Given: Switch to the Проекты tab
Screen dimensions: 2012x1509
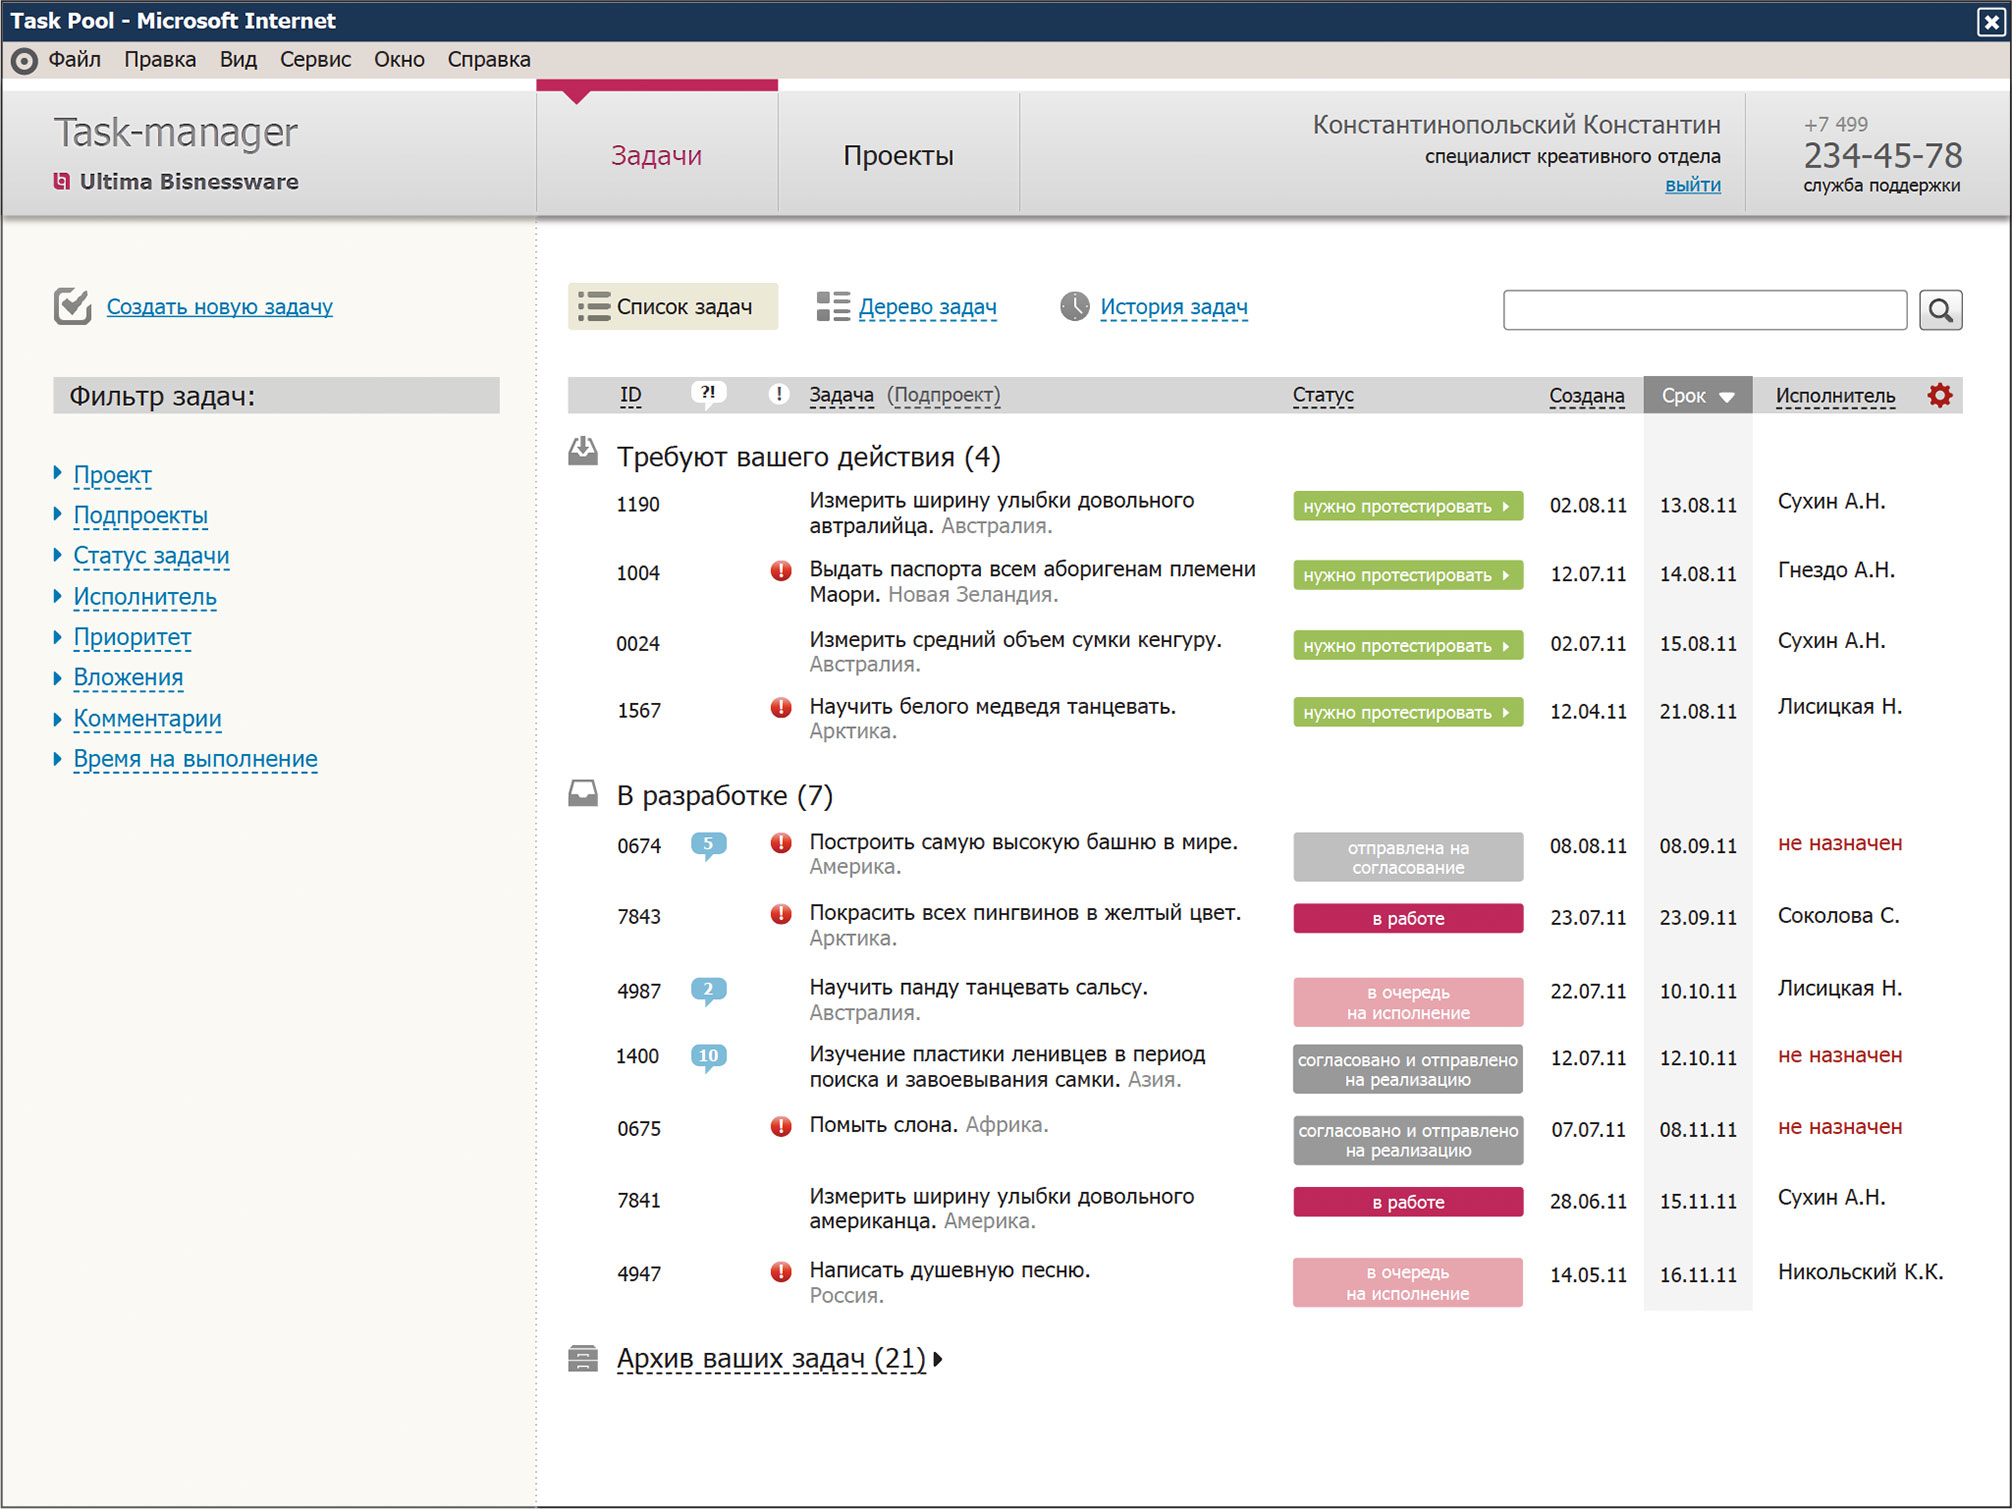Looking at the screenshot, I should tap(898, 156).
